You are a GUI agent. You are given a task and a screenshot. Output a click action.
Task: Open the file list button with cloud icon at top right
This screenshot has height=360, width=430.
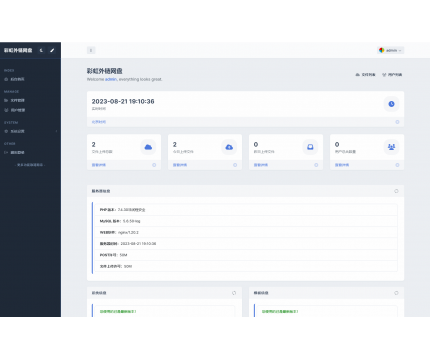coord(365,75)
